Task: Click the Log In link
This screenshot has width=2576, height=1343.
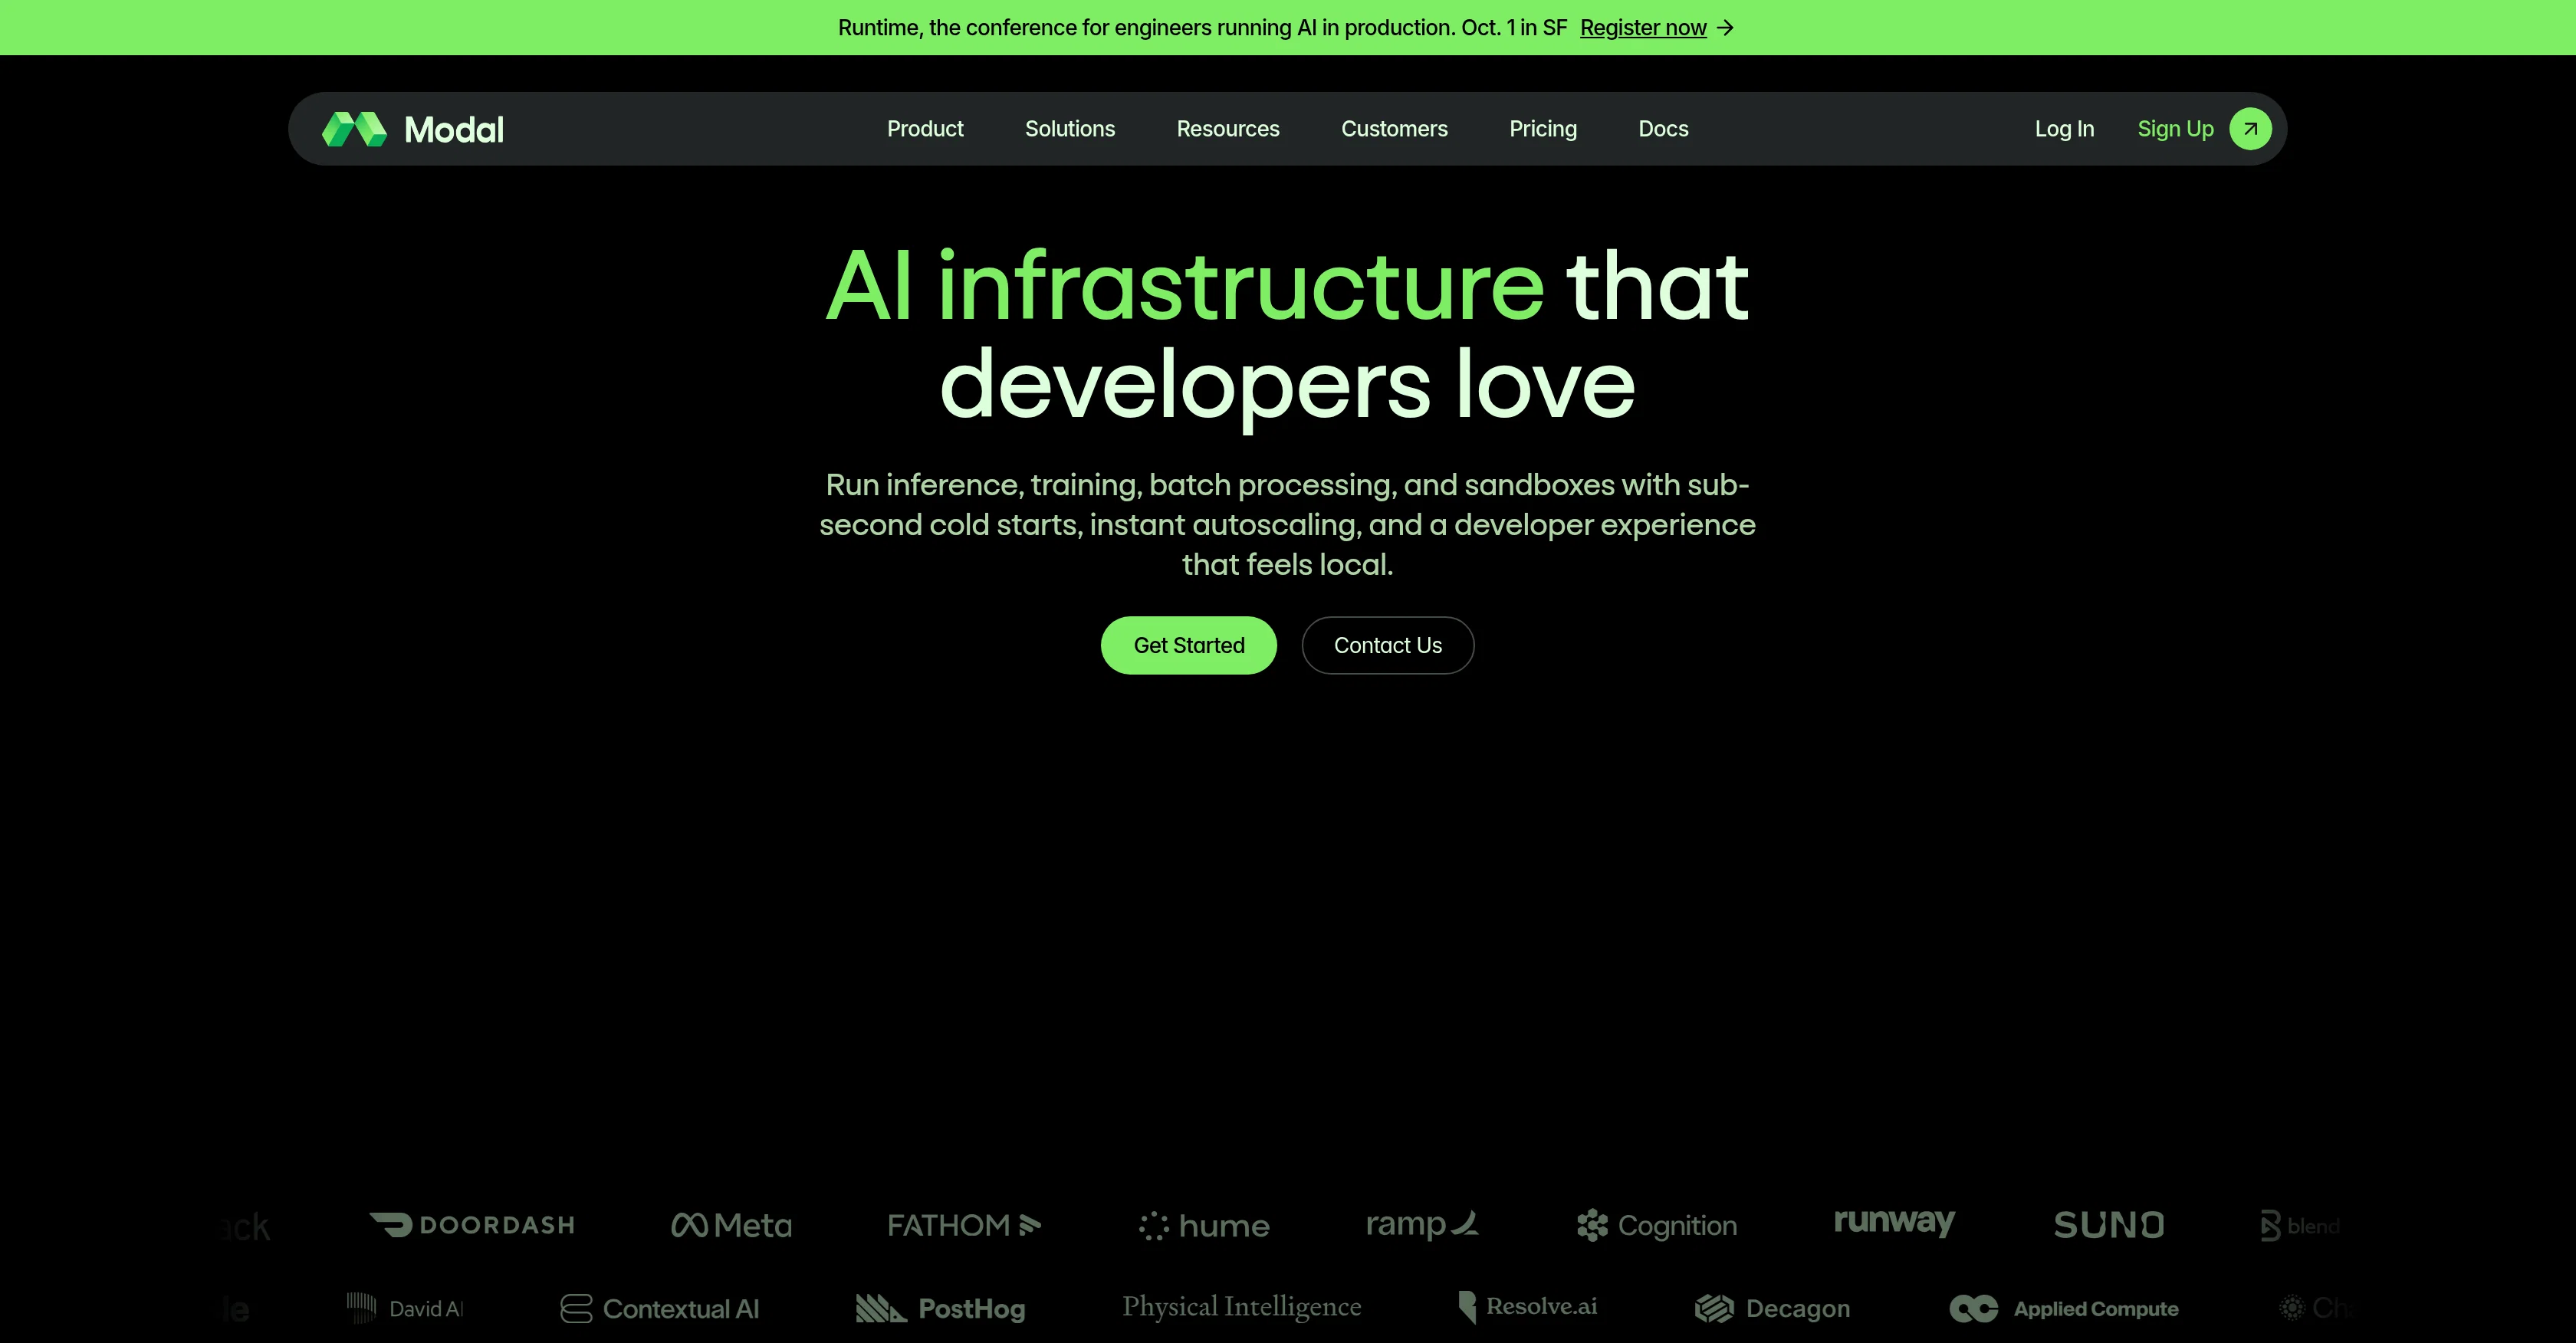Action: click(2064, 129)
